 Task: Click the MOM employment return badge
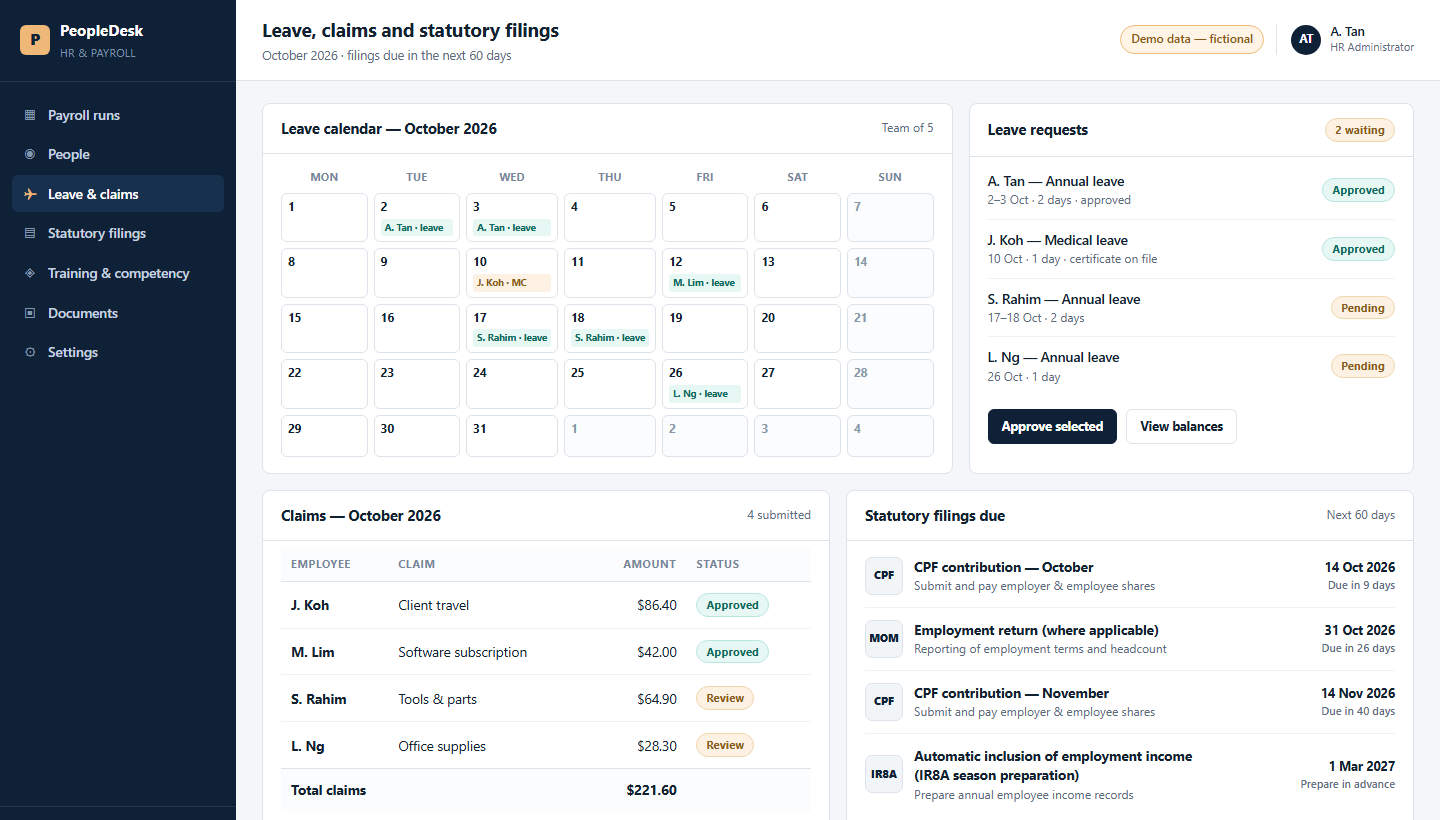884,638
